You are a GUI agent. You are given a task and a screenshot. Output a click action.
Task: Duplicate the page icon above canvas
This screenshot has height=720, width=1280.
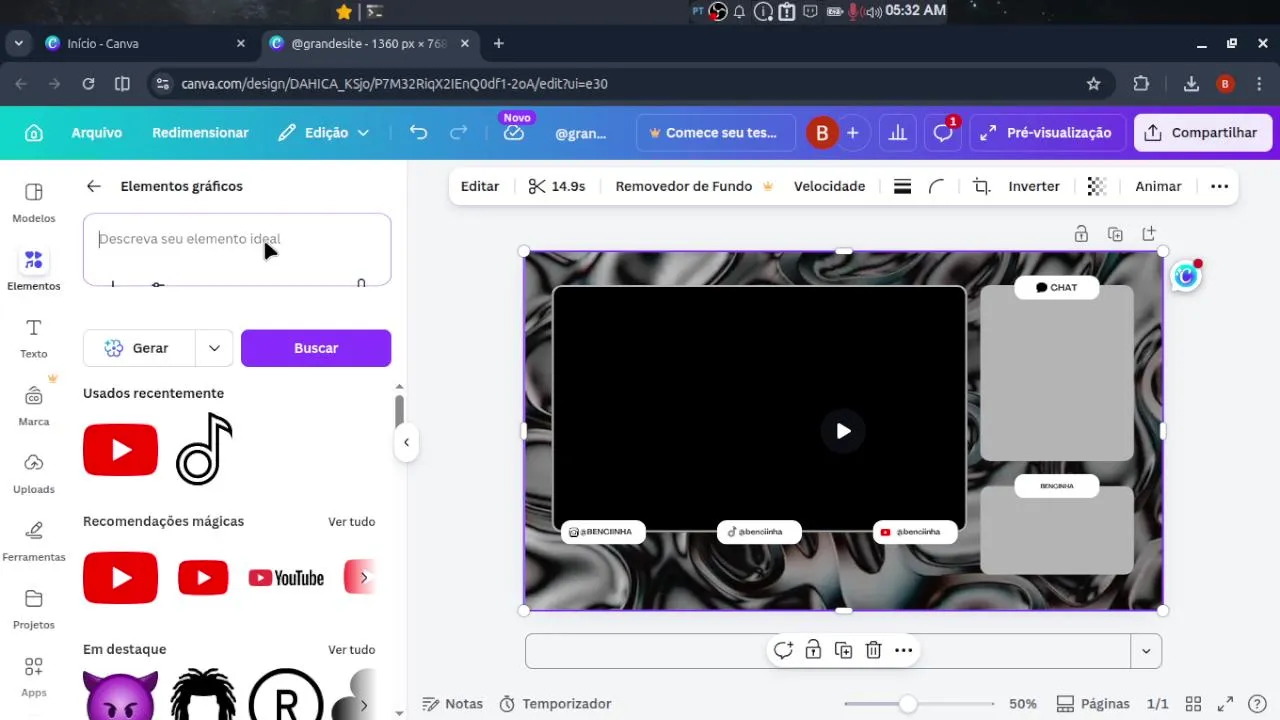[1115, 234]
